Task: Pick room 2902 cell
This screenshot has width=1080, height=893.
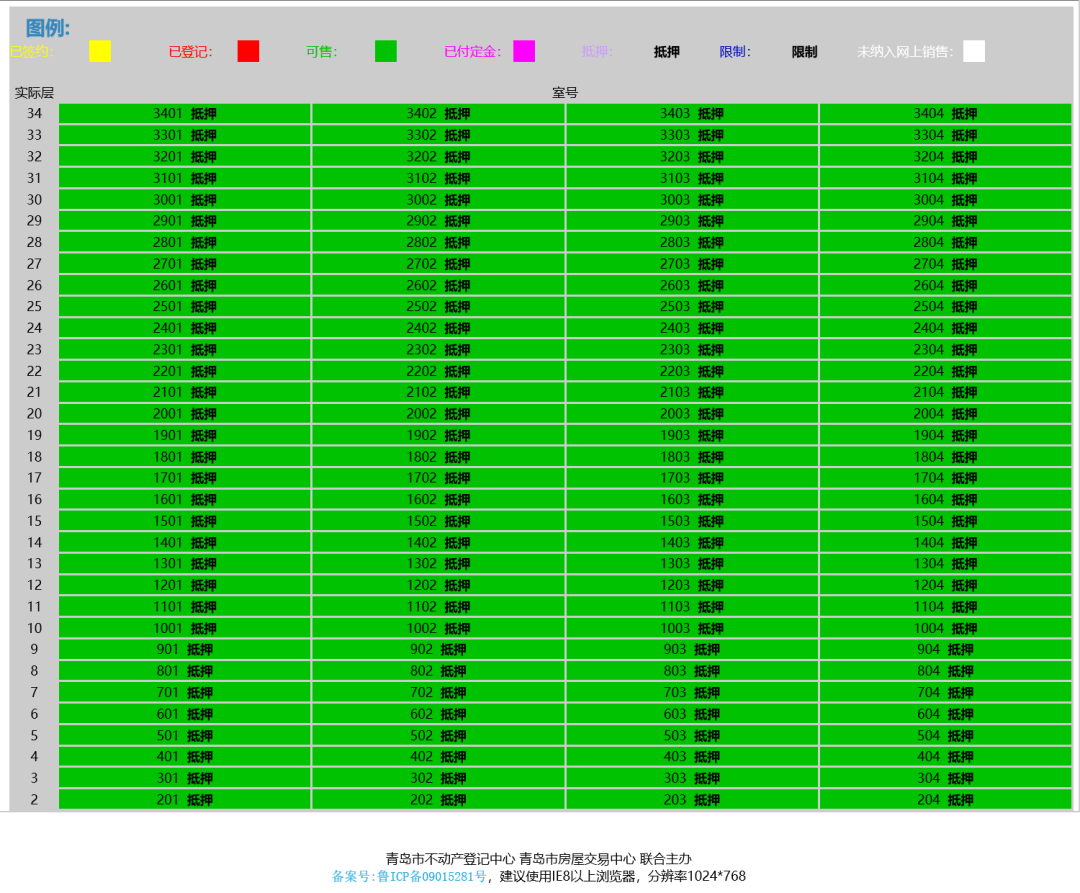Action: pos(438,221)
